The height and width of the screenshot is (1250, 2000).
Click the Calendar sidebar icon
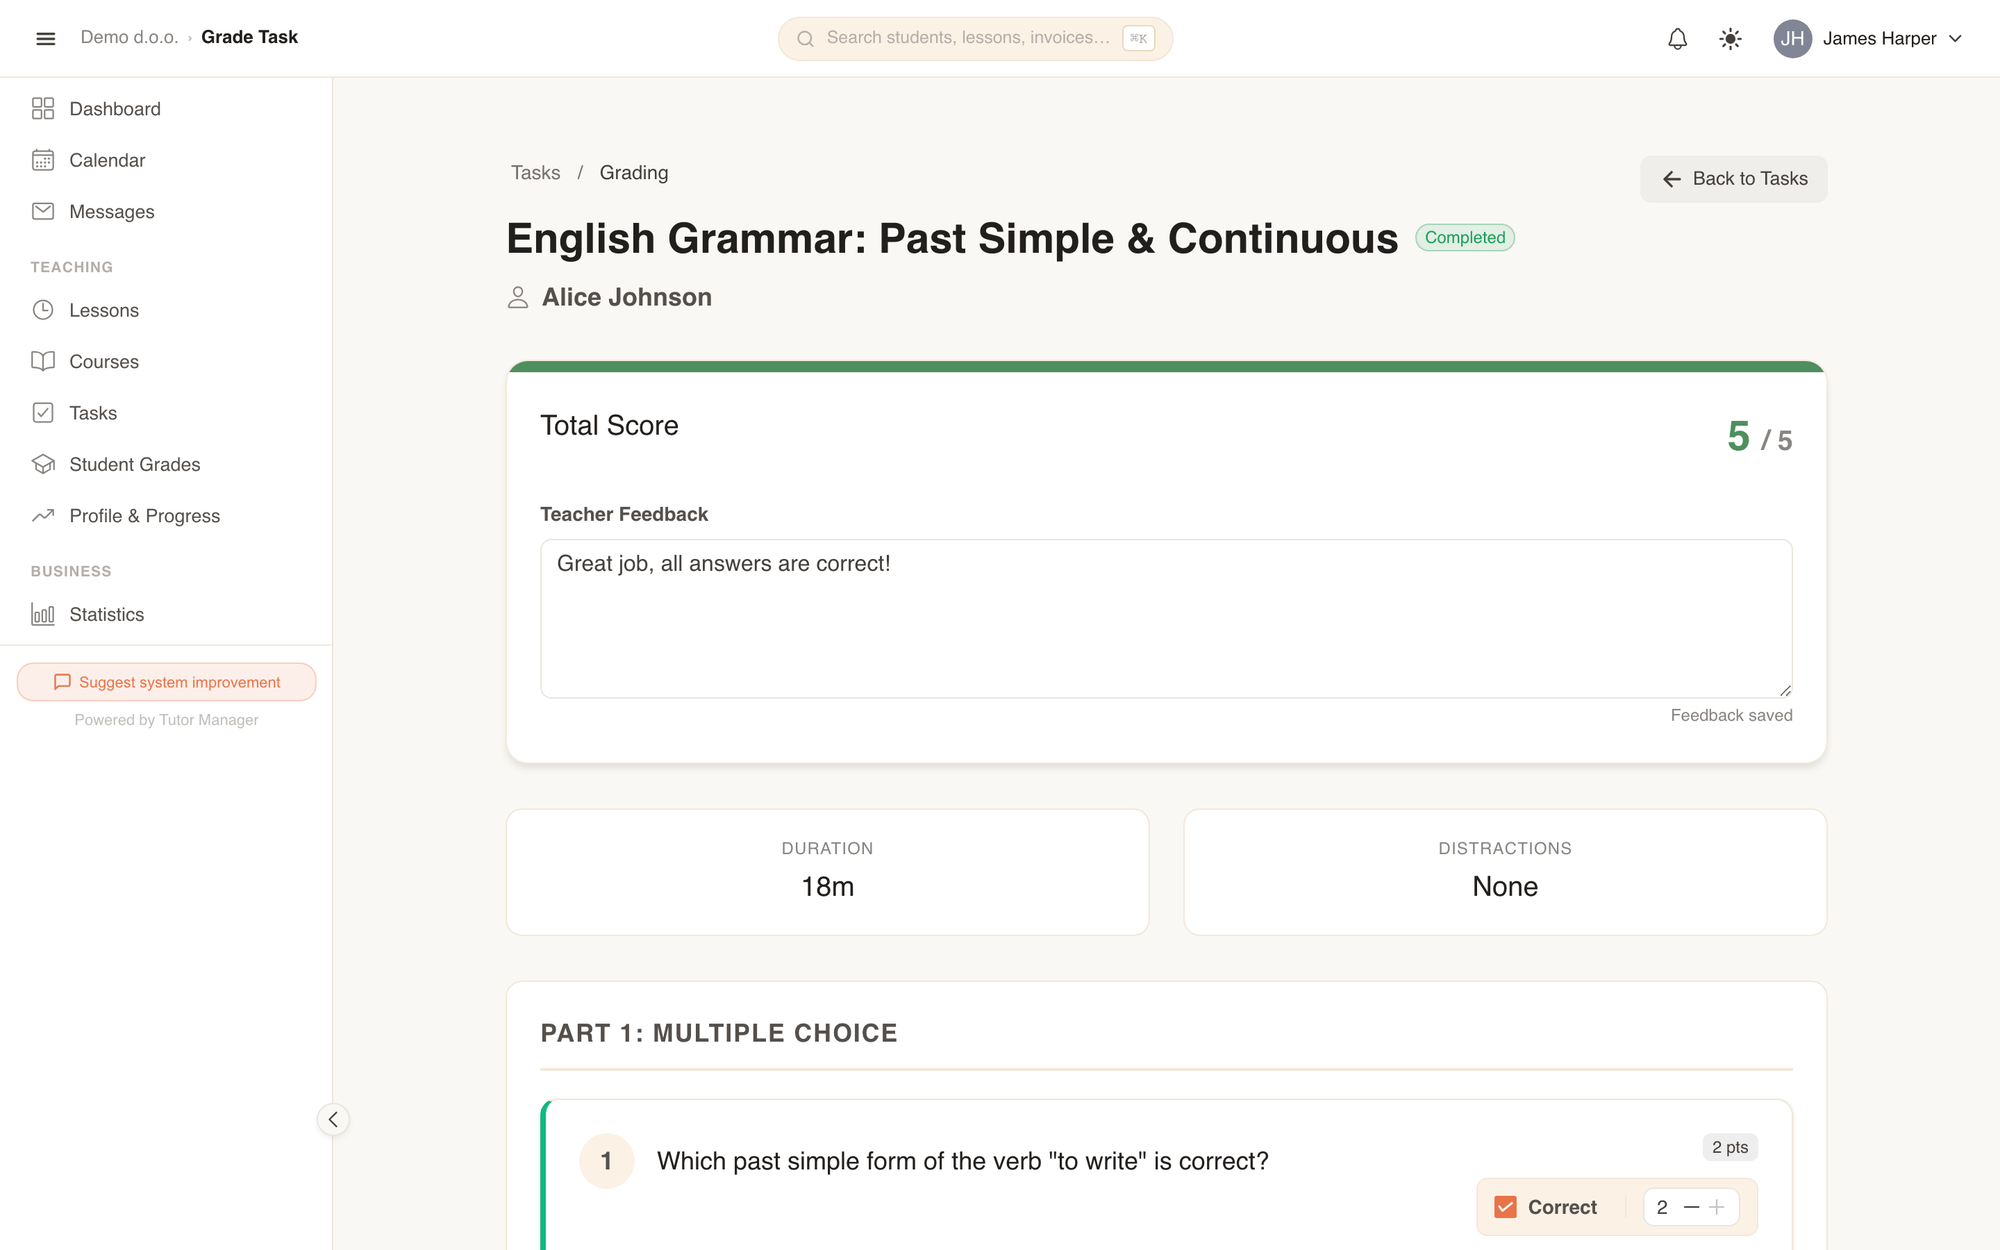tap(43, 160)
